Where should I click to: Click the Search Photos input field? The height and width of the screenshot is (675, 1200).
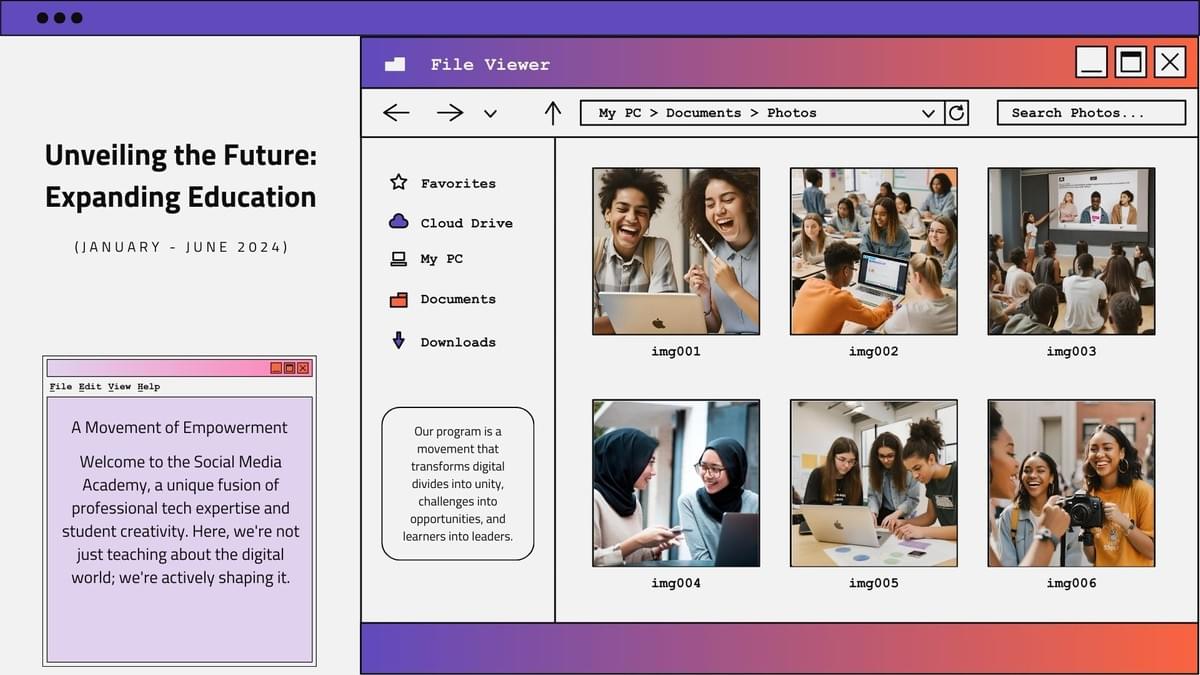[x=1091, y=113]
